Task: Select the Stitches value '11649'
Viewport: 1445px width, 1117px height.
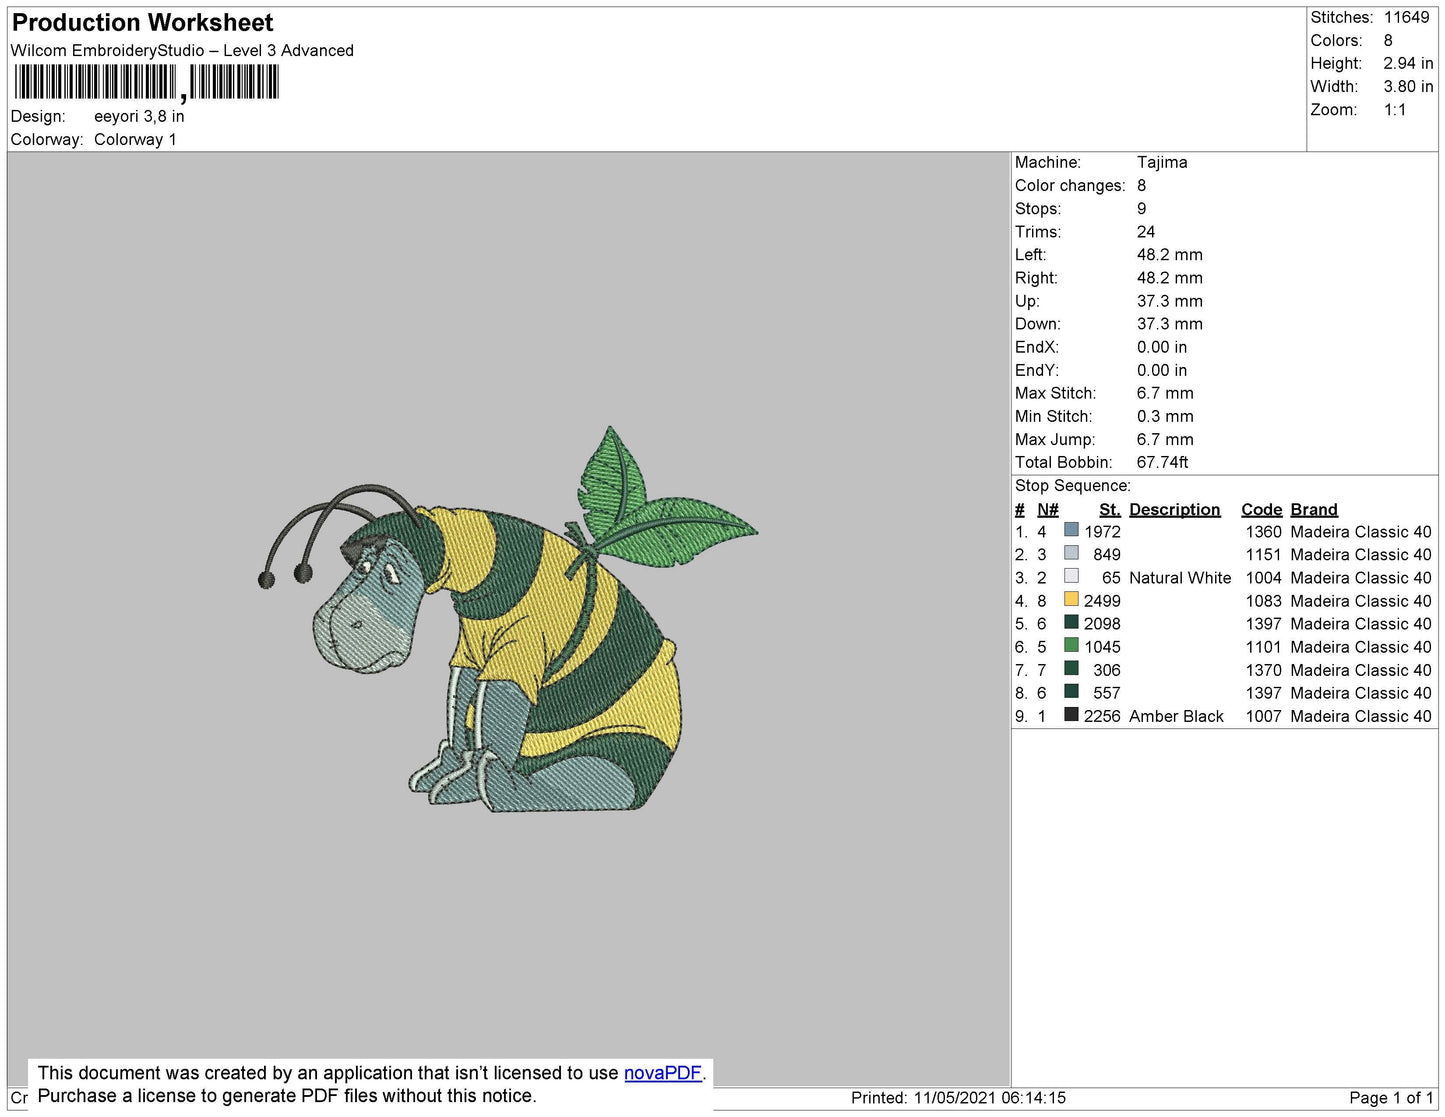Action: pyautogui.click(x=1407, y=18)
